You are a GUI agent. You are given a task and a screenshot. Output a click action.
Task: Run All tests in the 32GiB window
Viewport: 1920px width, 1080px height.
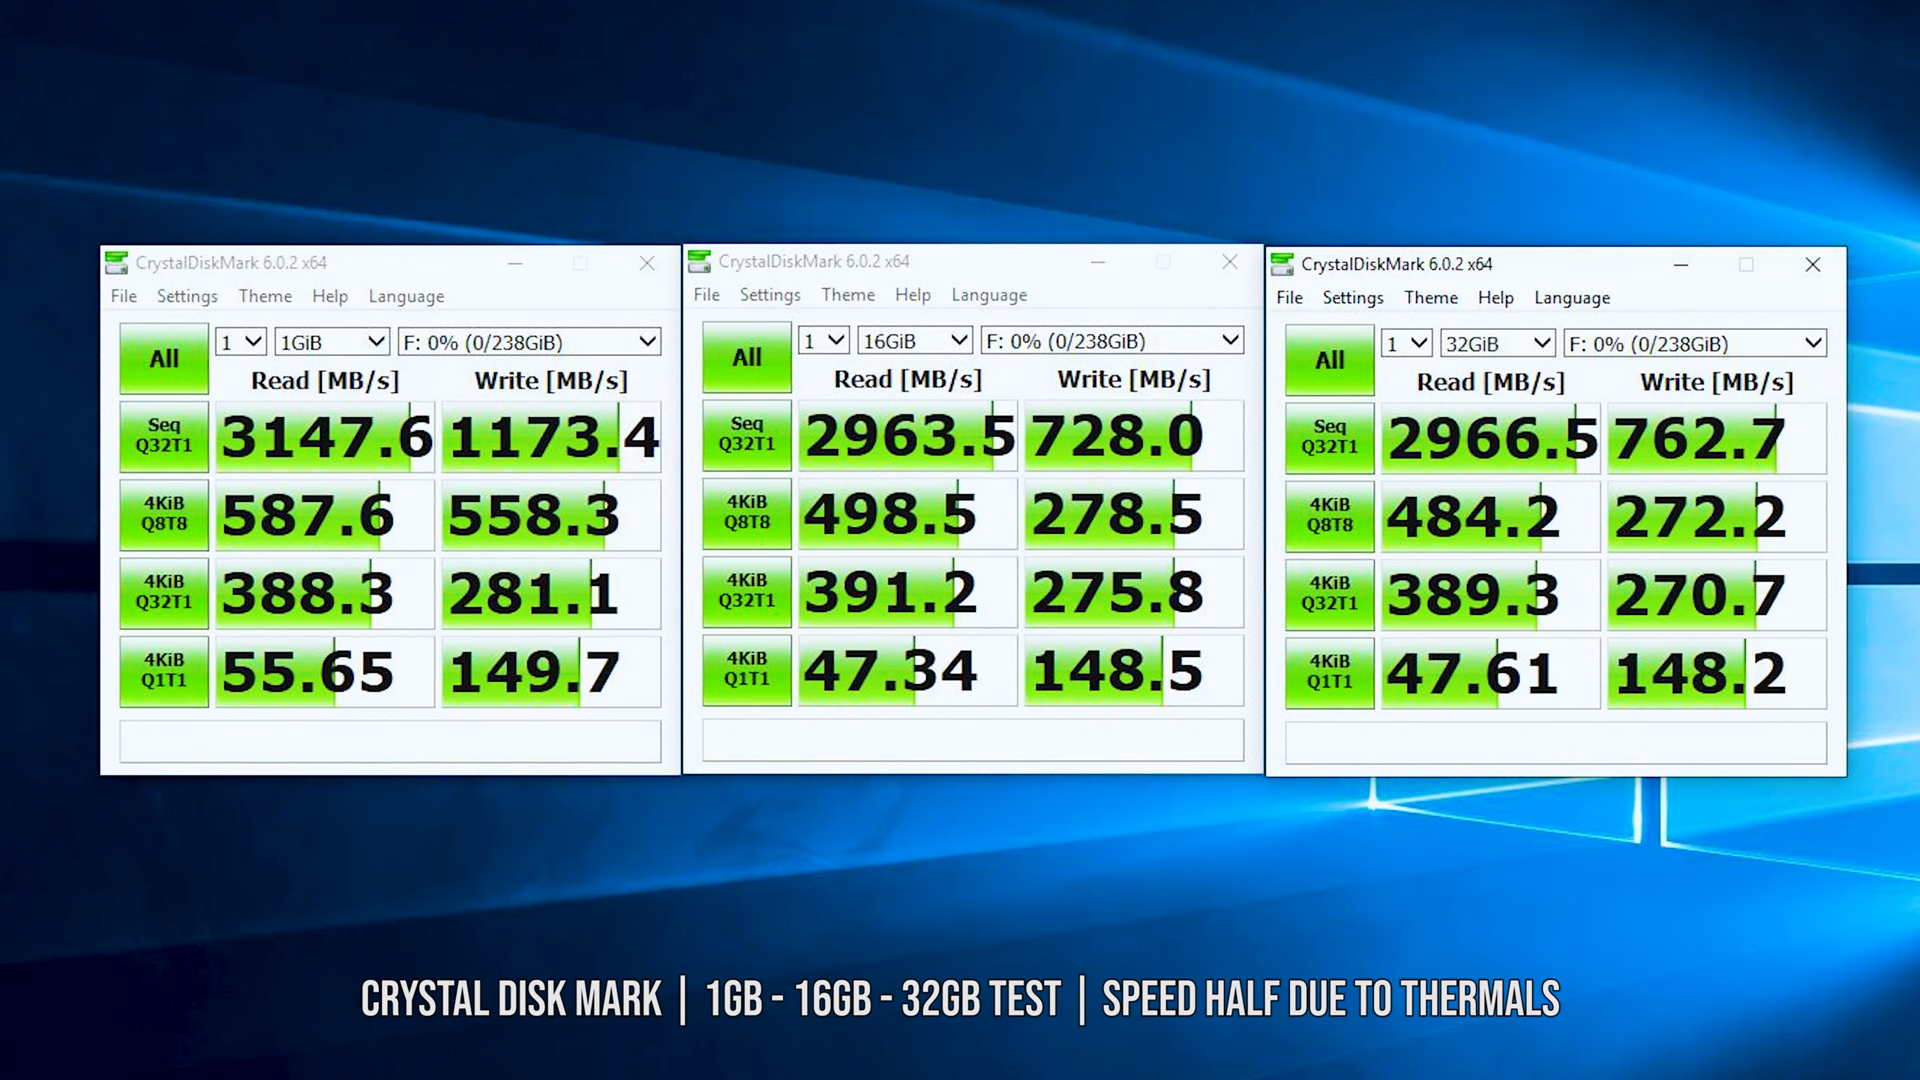point(1330,360)
